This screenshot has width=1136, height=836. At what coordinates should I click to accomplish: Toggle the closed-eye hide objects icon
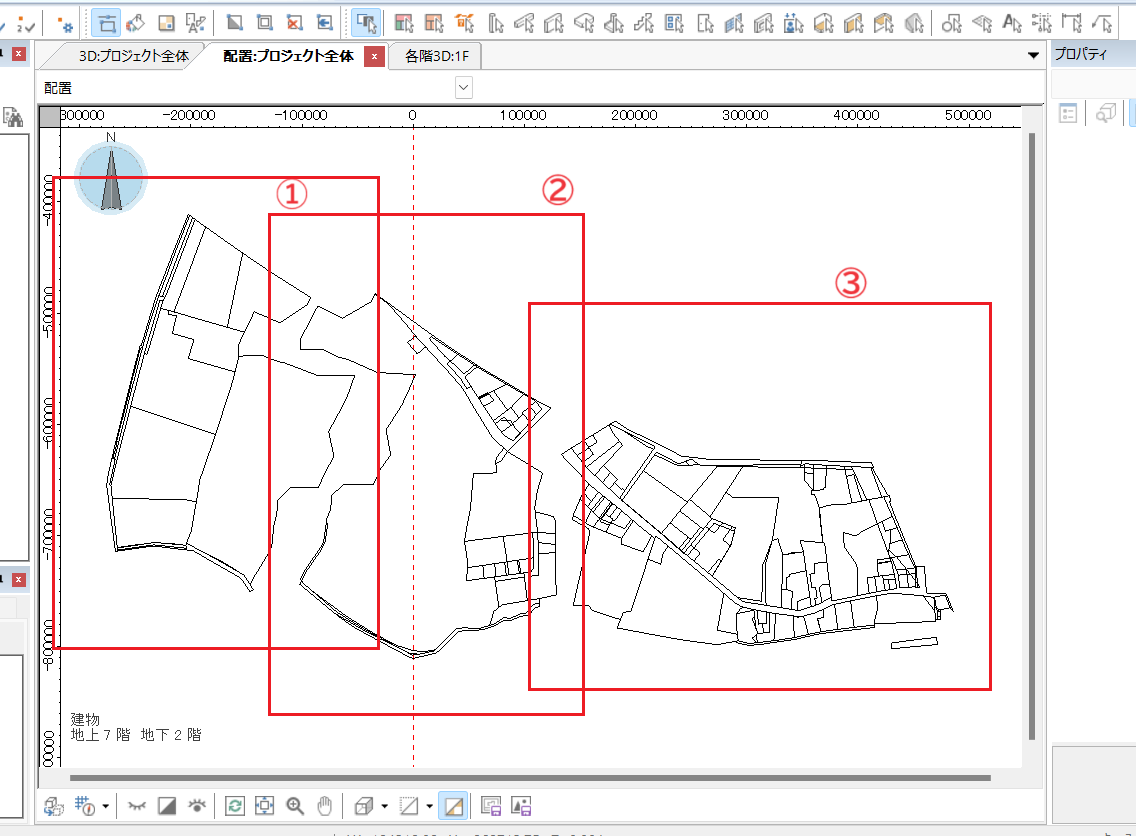pos(137,805)
